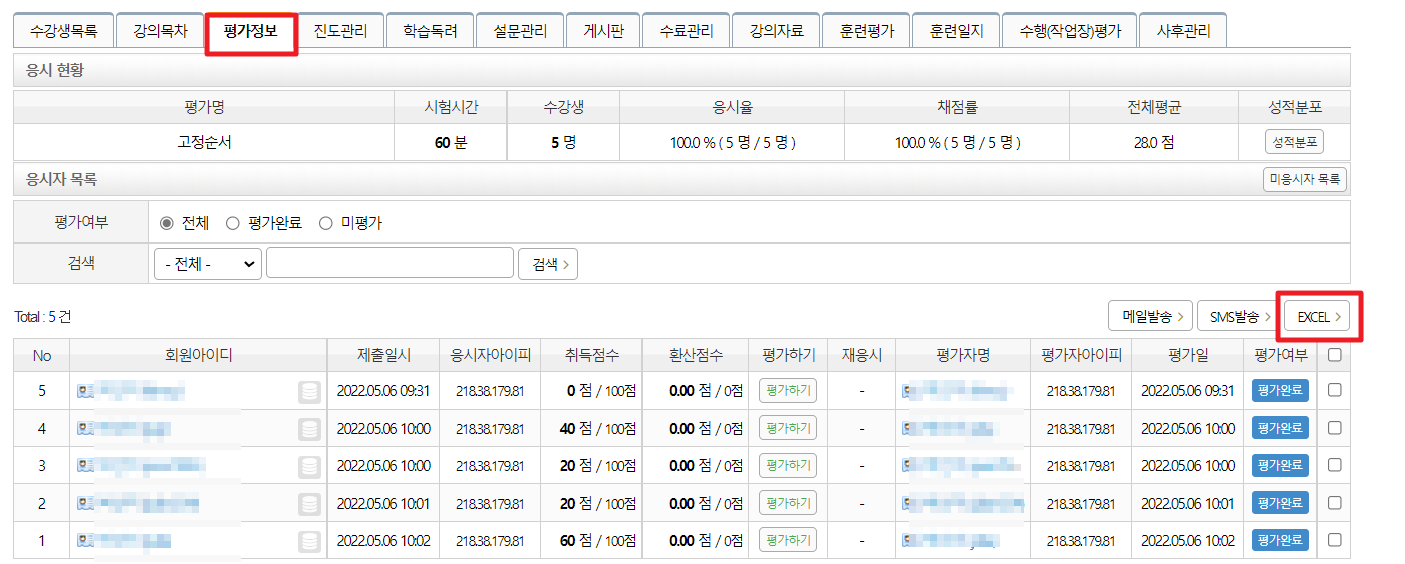Image resolution: width=1405 pixels, height=564 pixels.
Task: Open the 미응시자 목록 list
Action: [x=1304, y=180]
